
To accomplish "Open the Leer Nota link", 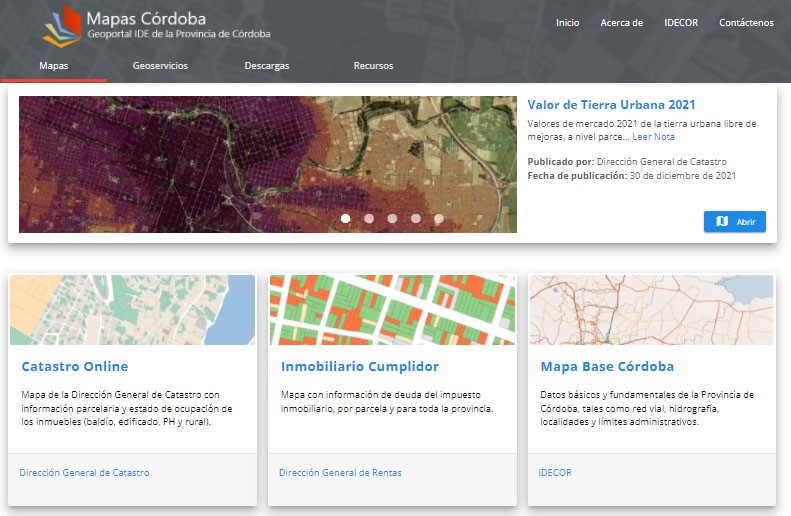I will tap(653, 137).
